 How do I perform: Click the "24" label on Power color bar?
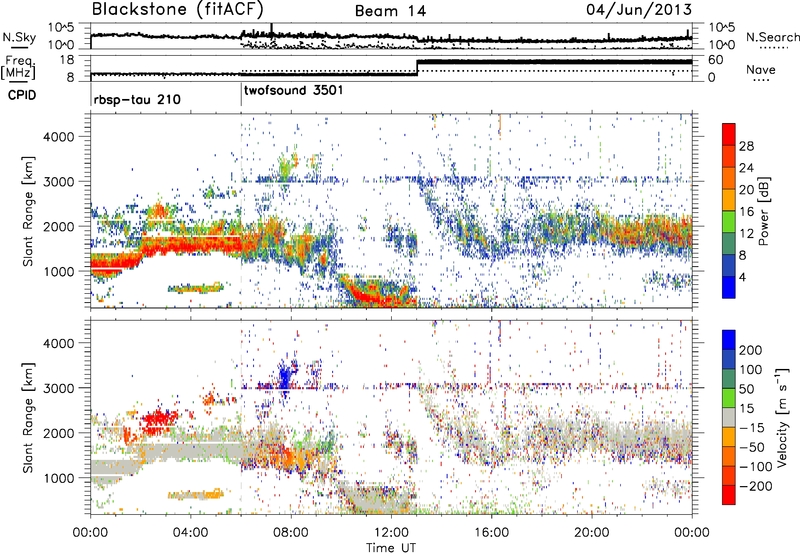(x=746, y=168)
